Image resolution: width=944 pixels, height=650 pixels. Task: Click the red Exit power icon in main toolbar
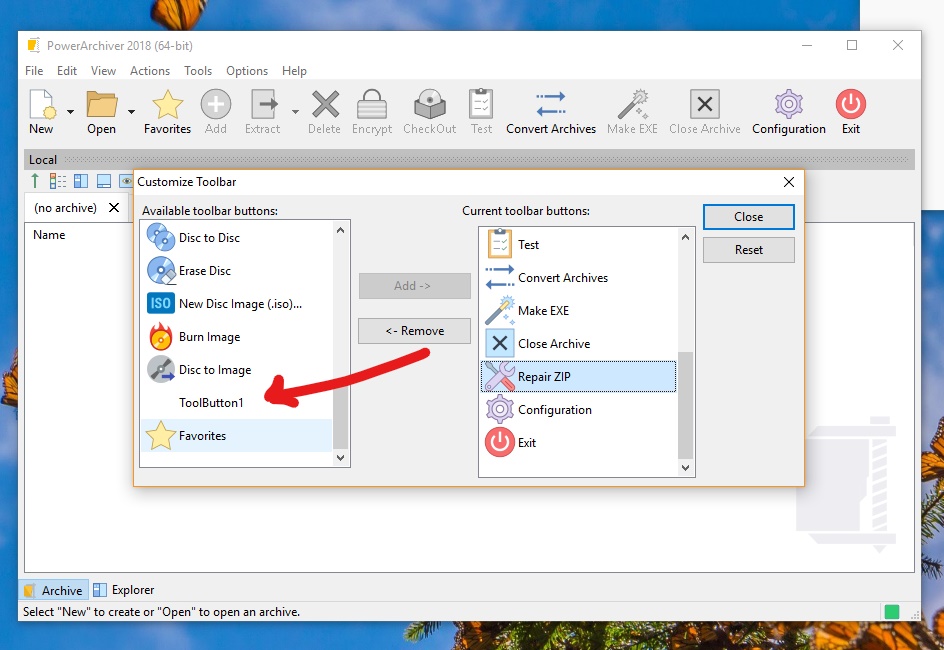click(851, 105)
